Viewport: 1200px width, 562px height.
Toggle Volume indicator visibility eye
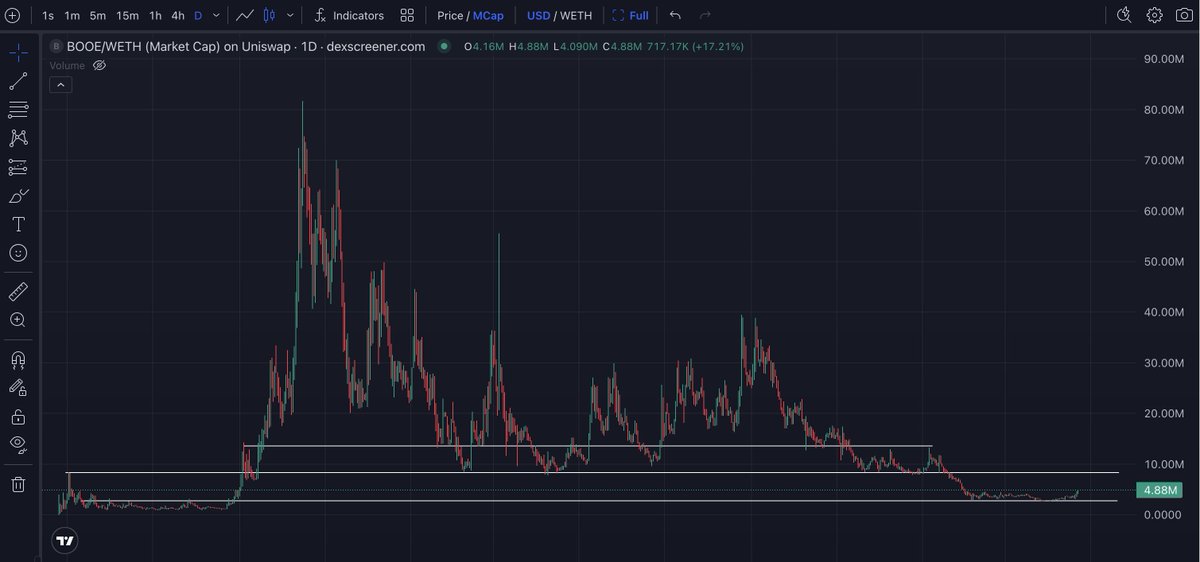tap(99, 66)
